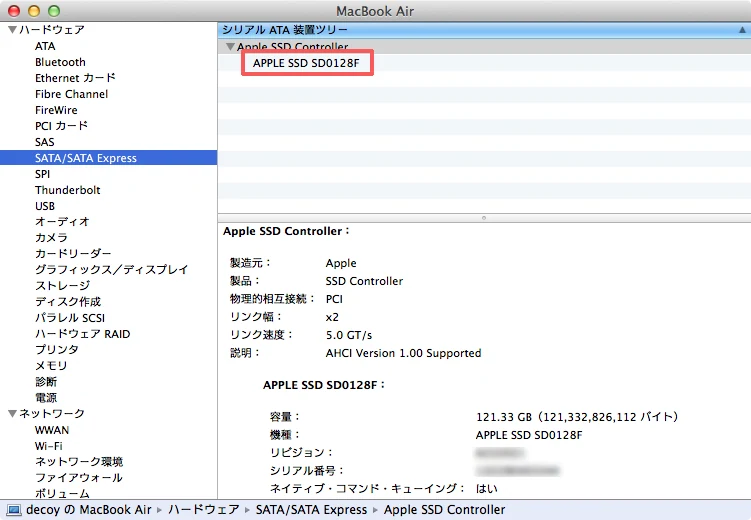Select ATA in the sidebar
This screenshot has width=751, height=520.
point(45,46)
